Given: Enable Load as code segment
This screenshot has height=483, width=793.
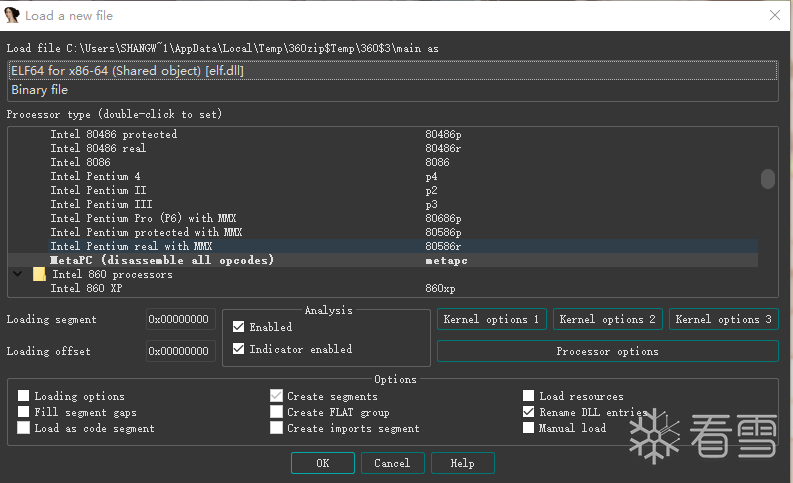Looking at the screenshot, I should click(x=24, y=428).
